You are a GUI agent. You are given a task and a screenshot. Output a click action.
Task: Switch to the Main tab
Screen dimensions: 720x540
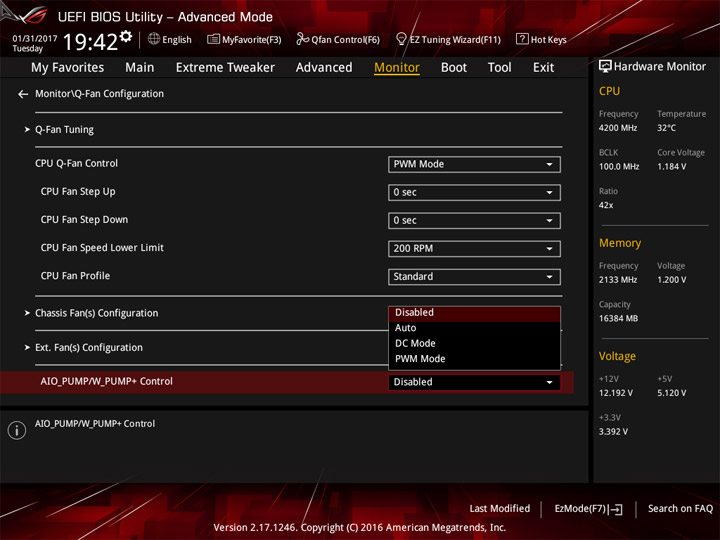pyautogui.click(x=140, y=68)
